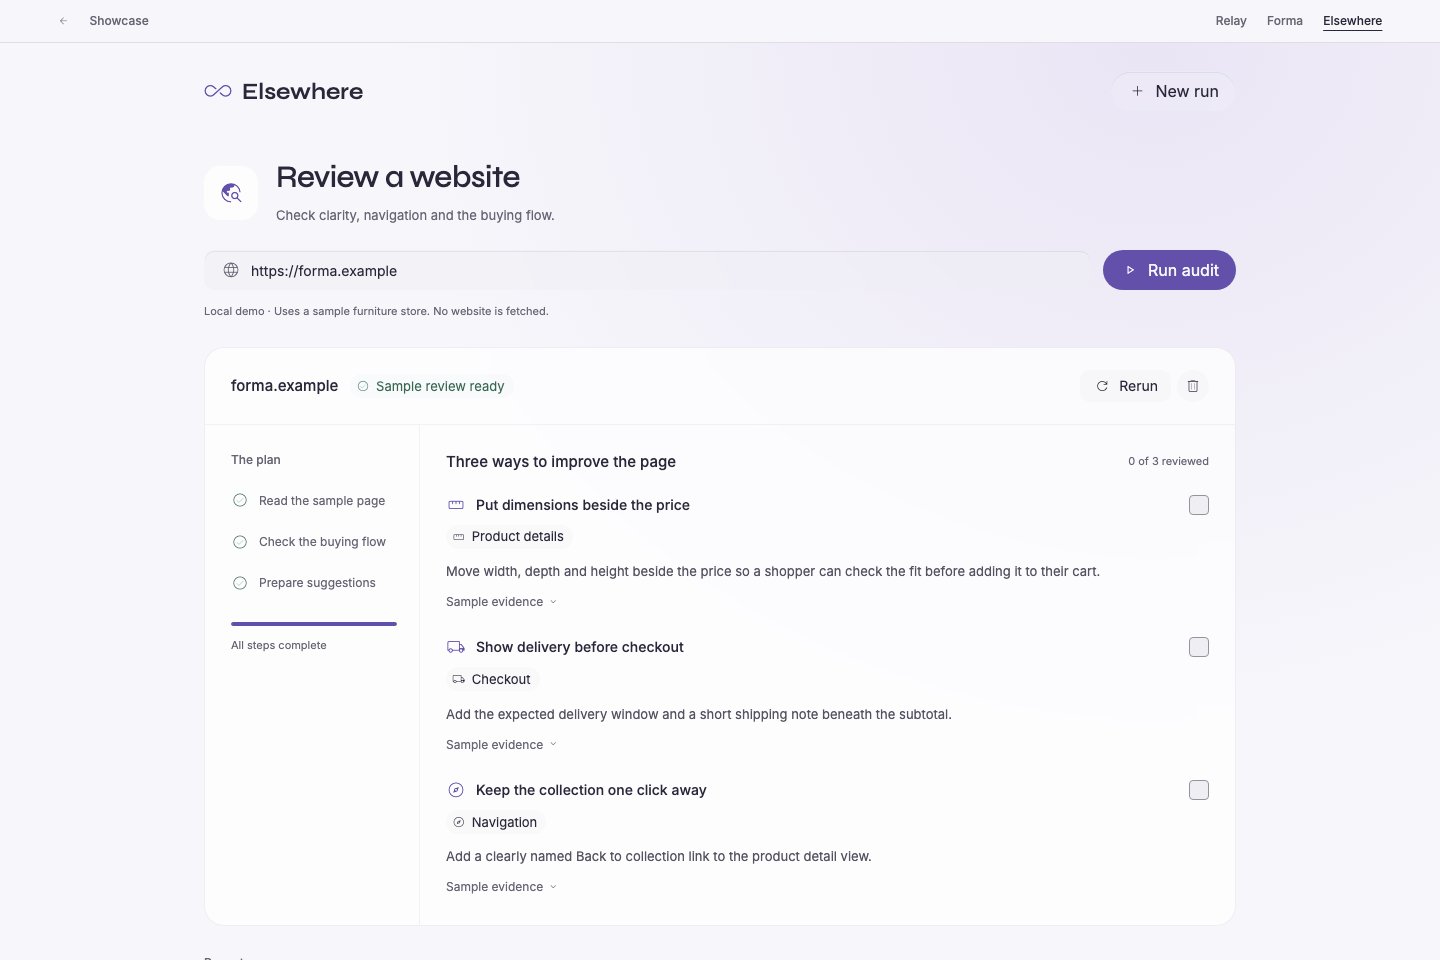This screenshot has width=1440, height=960.
Task: Expand Sample evidence under Navigation suggestion
Action: click(502, 887)
